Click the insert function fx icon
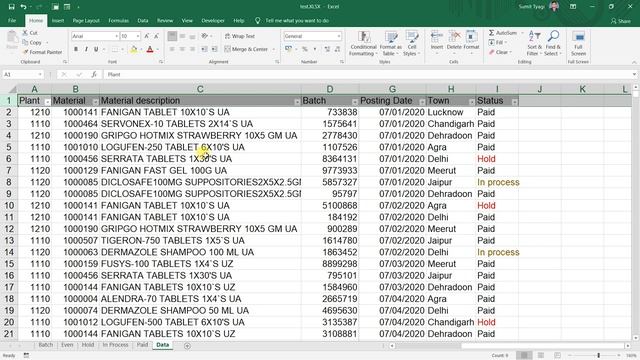Screen dimensions: 640x360 [94, 74]
